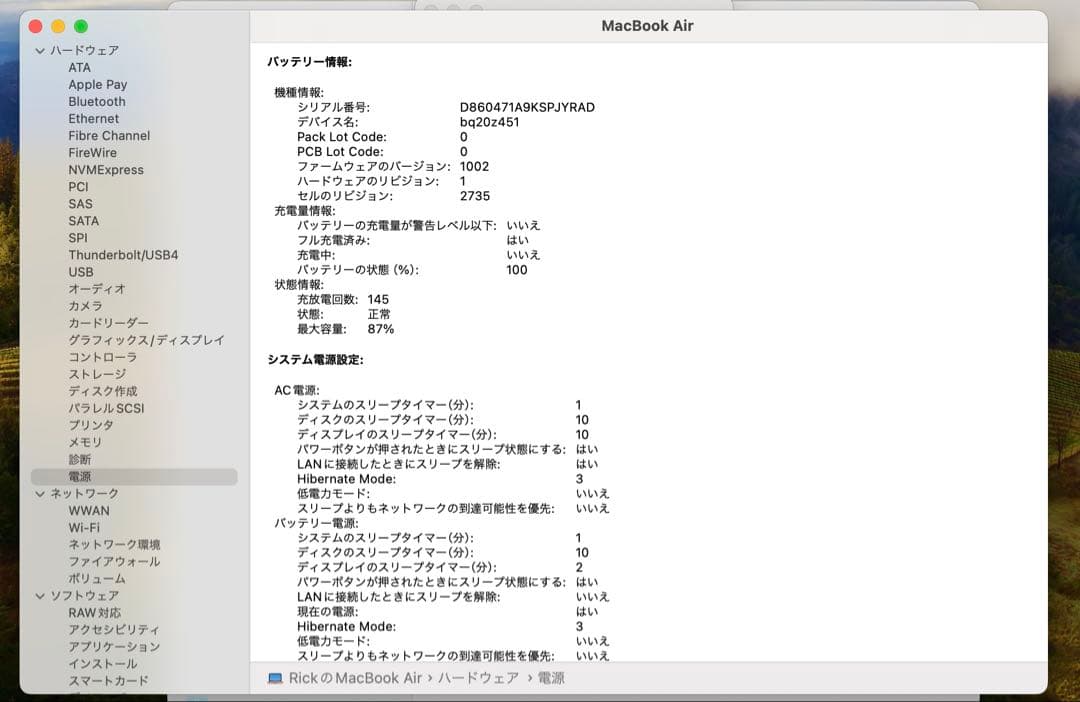Collapse the ネットワーク section
This screenshot has height=702, width=1080.
(40, 493)
